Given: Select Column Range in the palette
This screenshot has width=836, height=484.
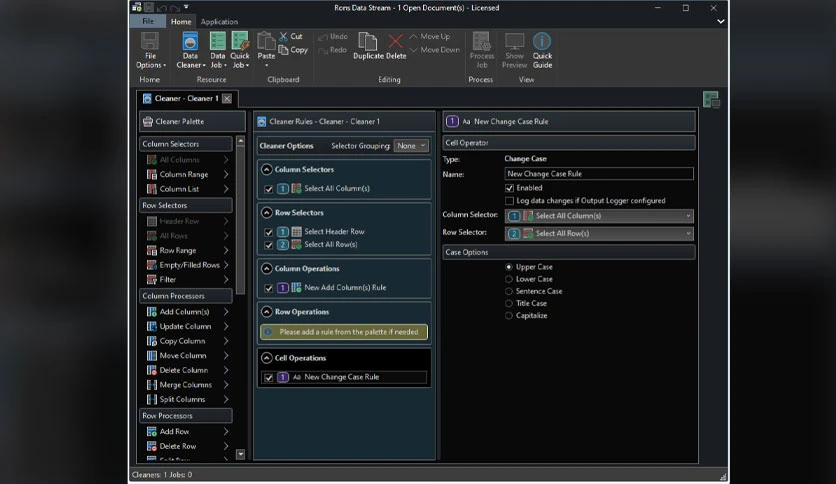Looking at the screenshot, I should tap(186, 174).
